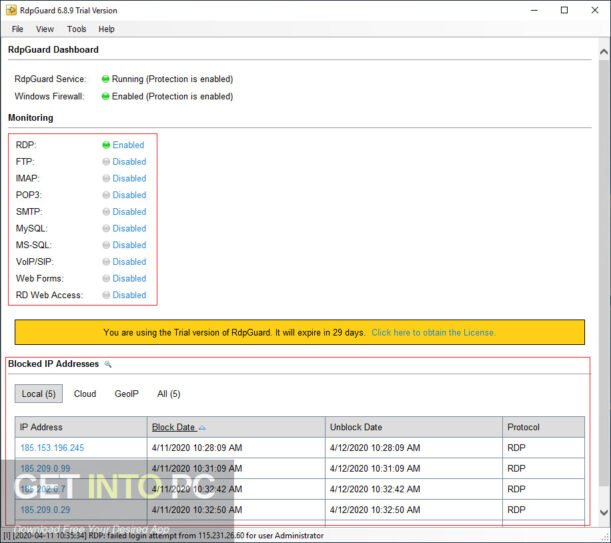Click the POP3 Disabled link
The height and width of the screenshot is (543, 611).
click(x=129, y=195)
